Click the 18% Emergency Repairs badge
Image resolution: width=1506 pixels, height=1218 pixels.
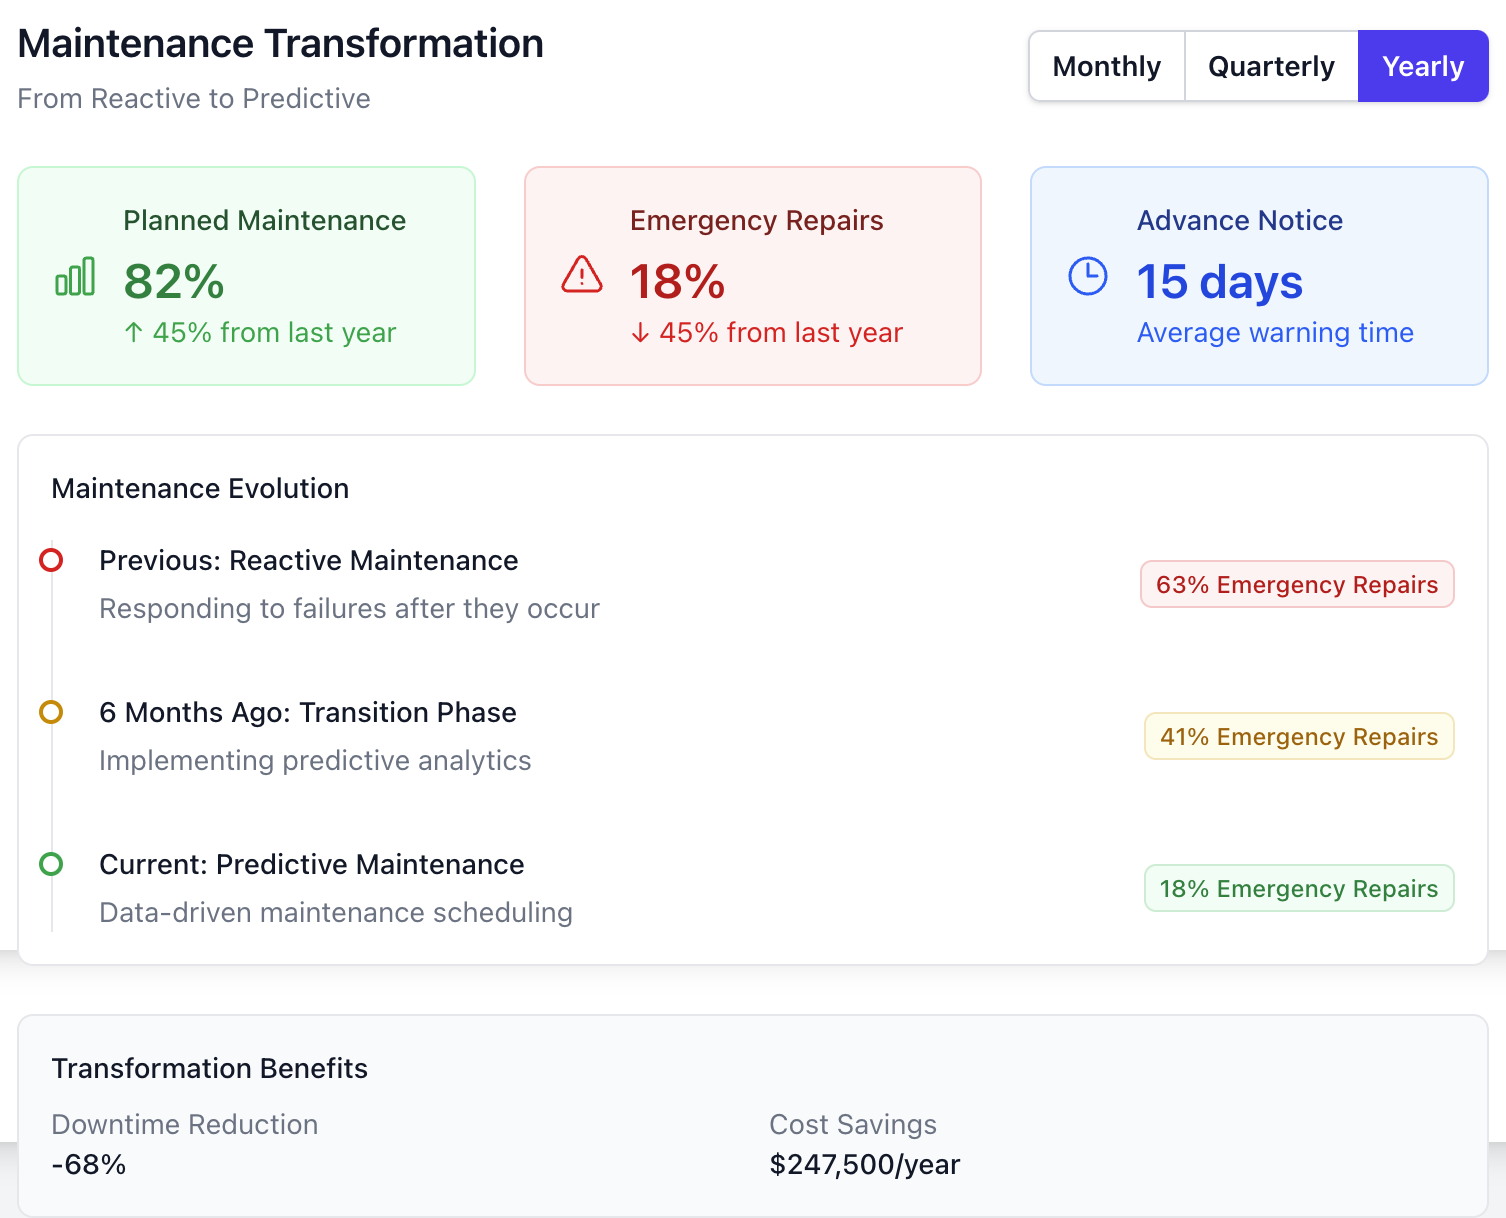pyautogui.click(x=1299, y=888)
